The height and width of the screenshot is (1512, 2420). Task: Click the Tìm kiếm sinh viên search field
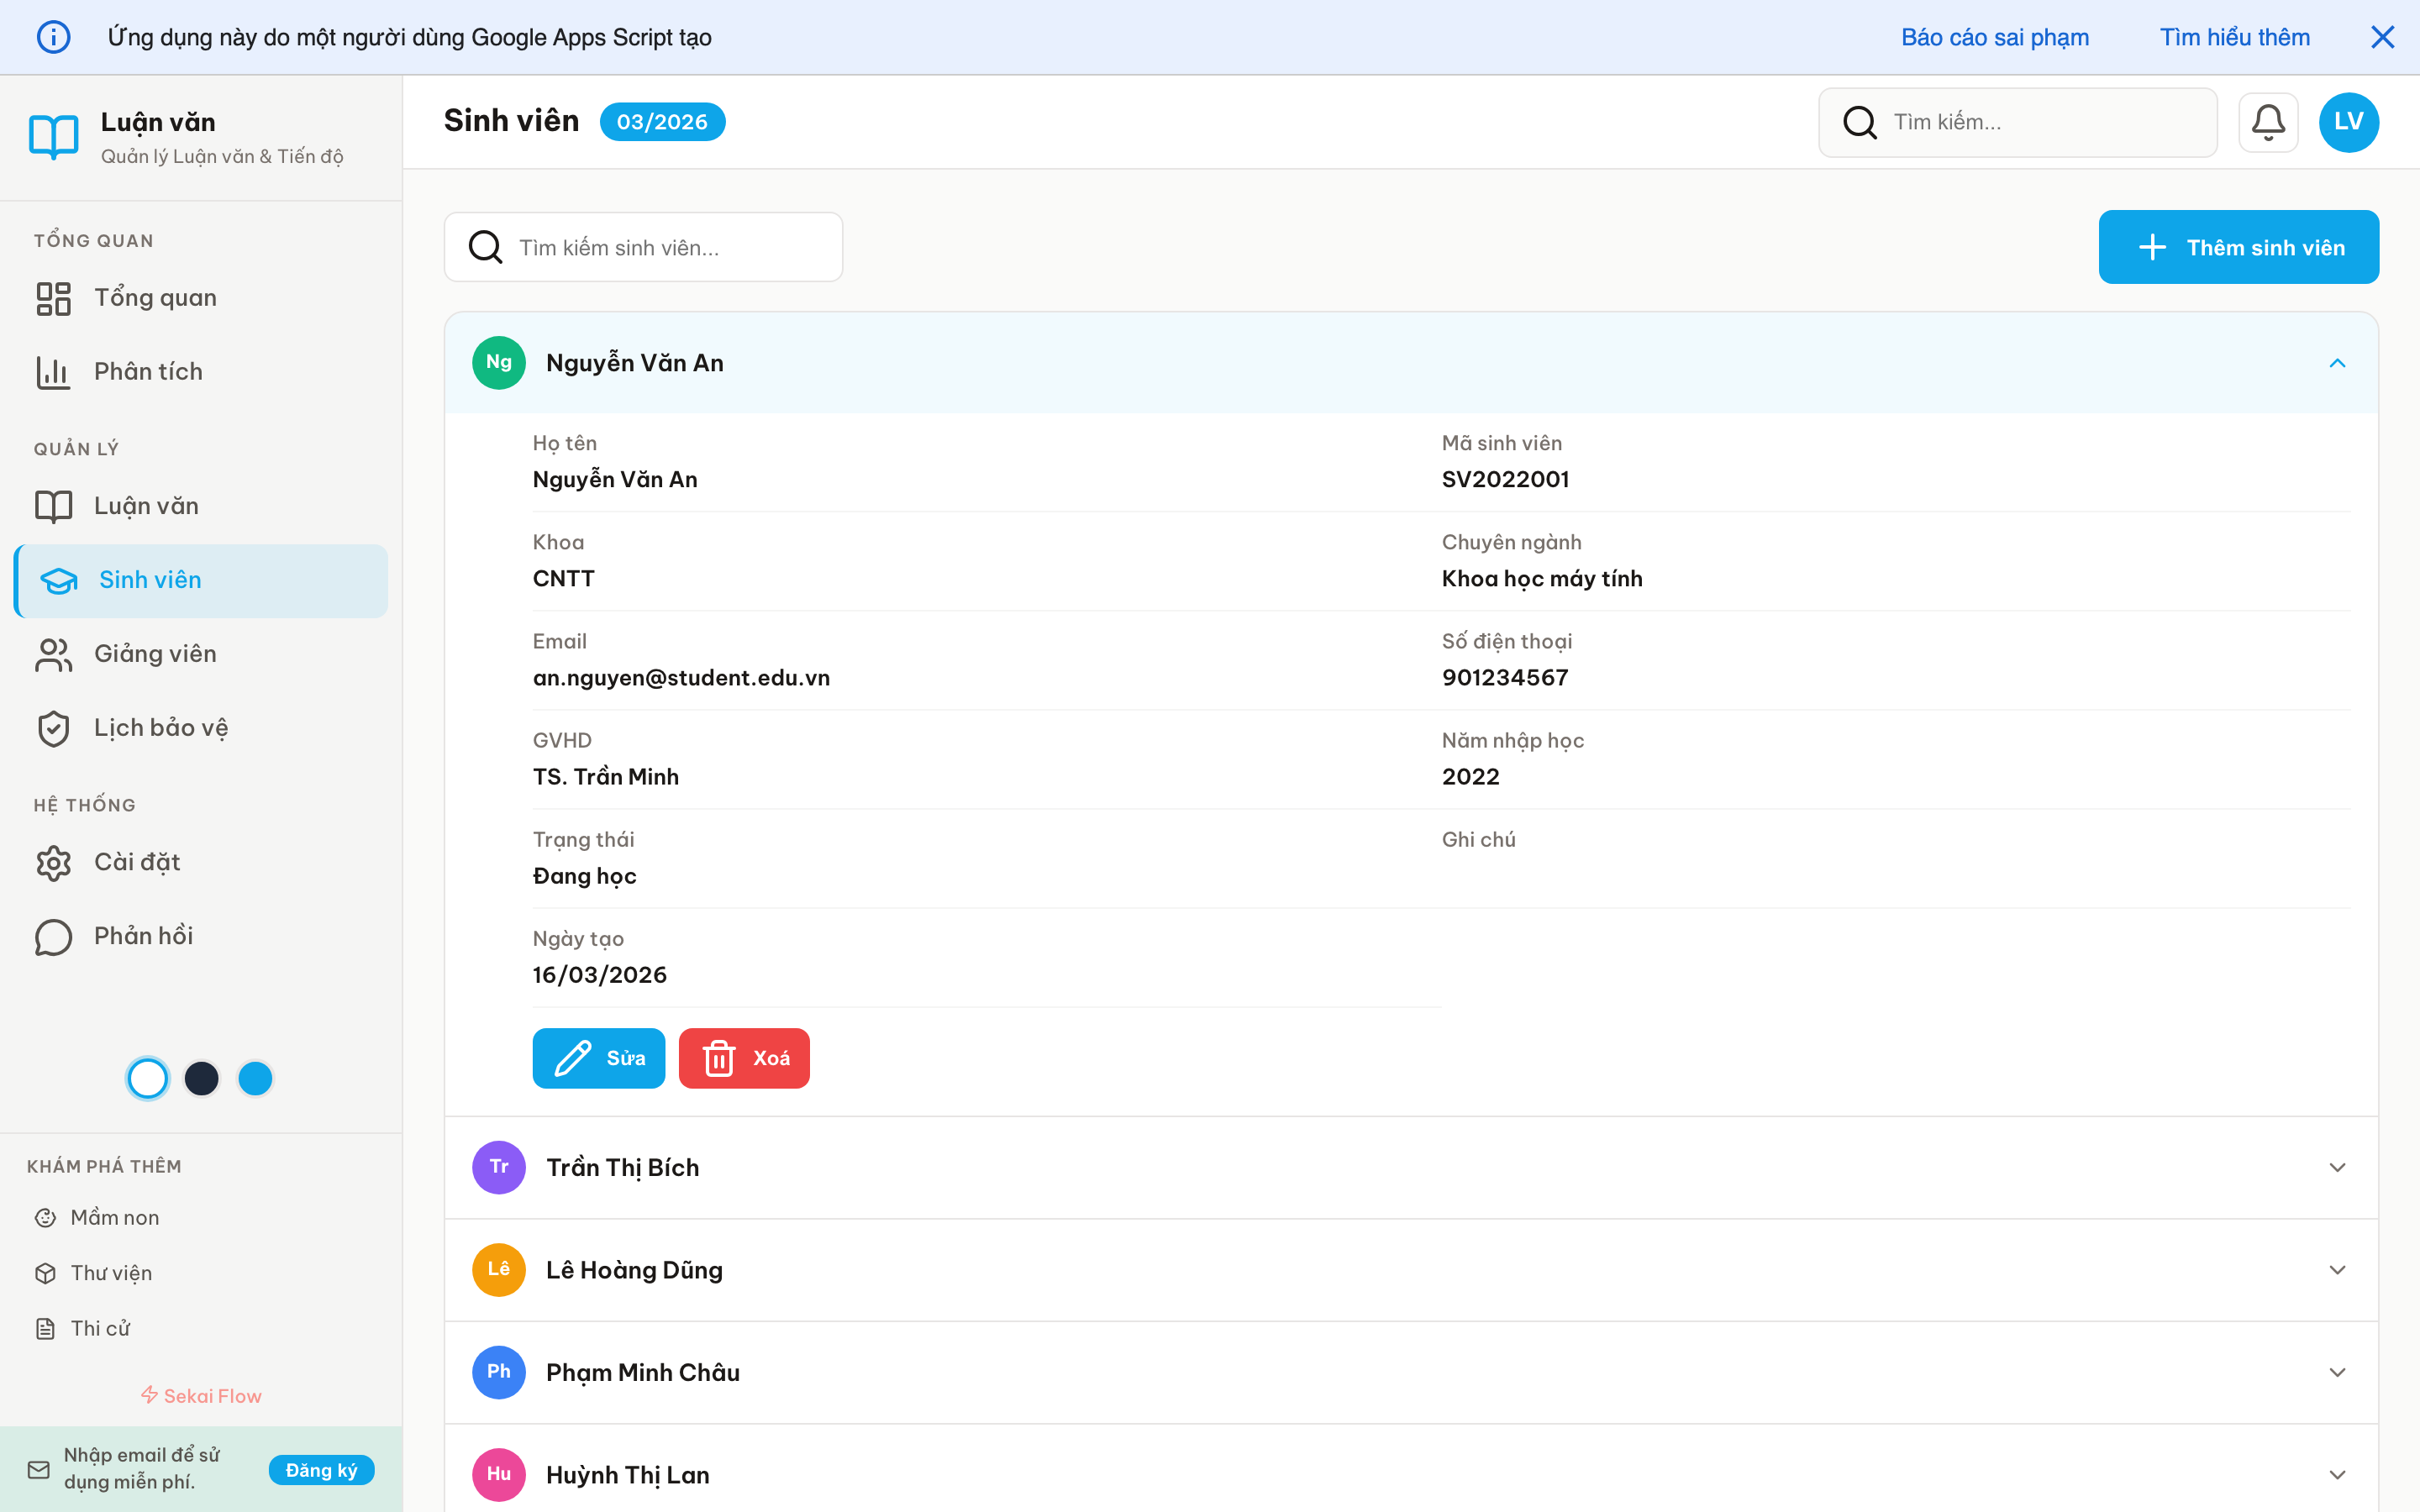pyautogui.click(x=643, y=247)
